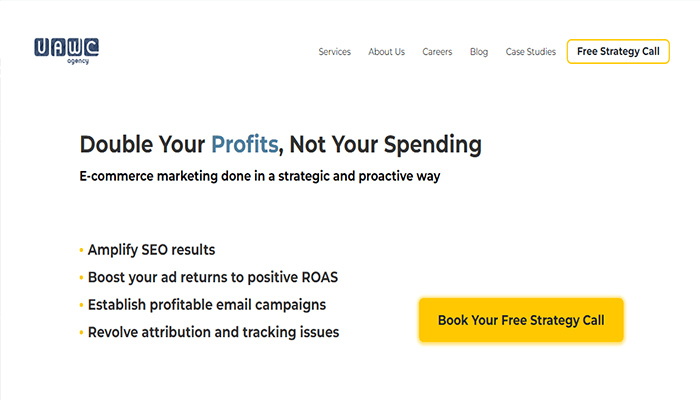Click the yellow bullet before Boost your ad returns
The width and height of the screenshot is (700, 400).
pyautogui.click(x=81, y=277)
